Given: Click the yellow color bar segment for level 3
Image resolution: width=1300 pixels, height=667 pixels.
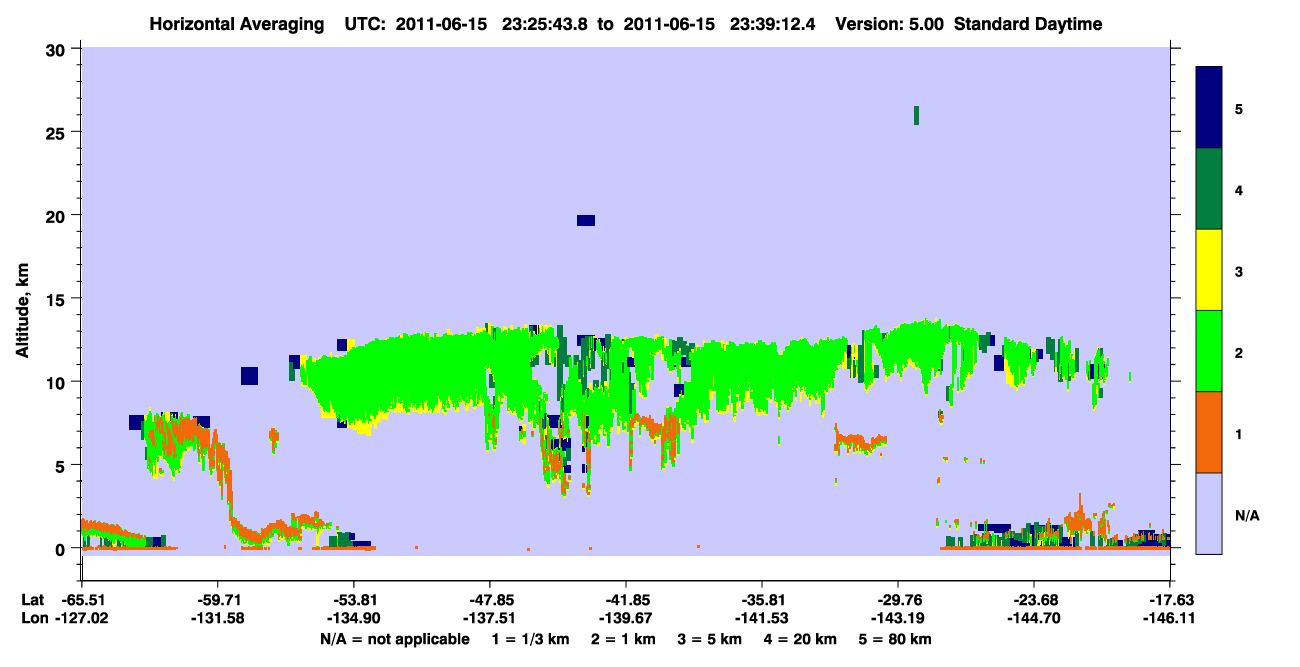Looking at the screenshot, I should pyautogui.click(x=1209, y=270).
